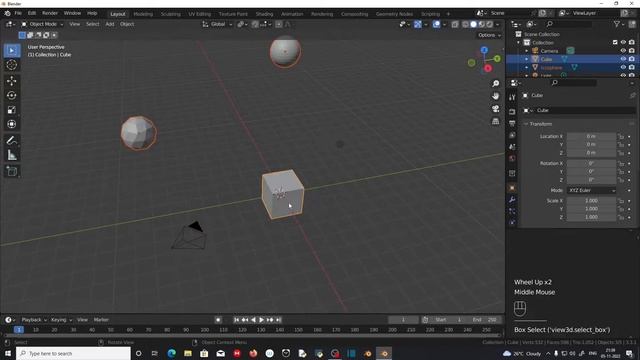Open the Tool properties tab
This screenshot has width=640, height=360.
click(512, 97)
